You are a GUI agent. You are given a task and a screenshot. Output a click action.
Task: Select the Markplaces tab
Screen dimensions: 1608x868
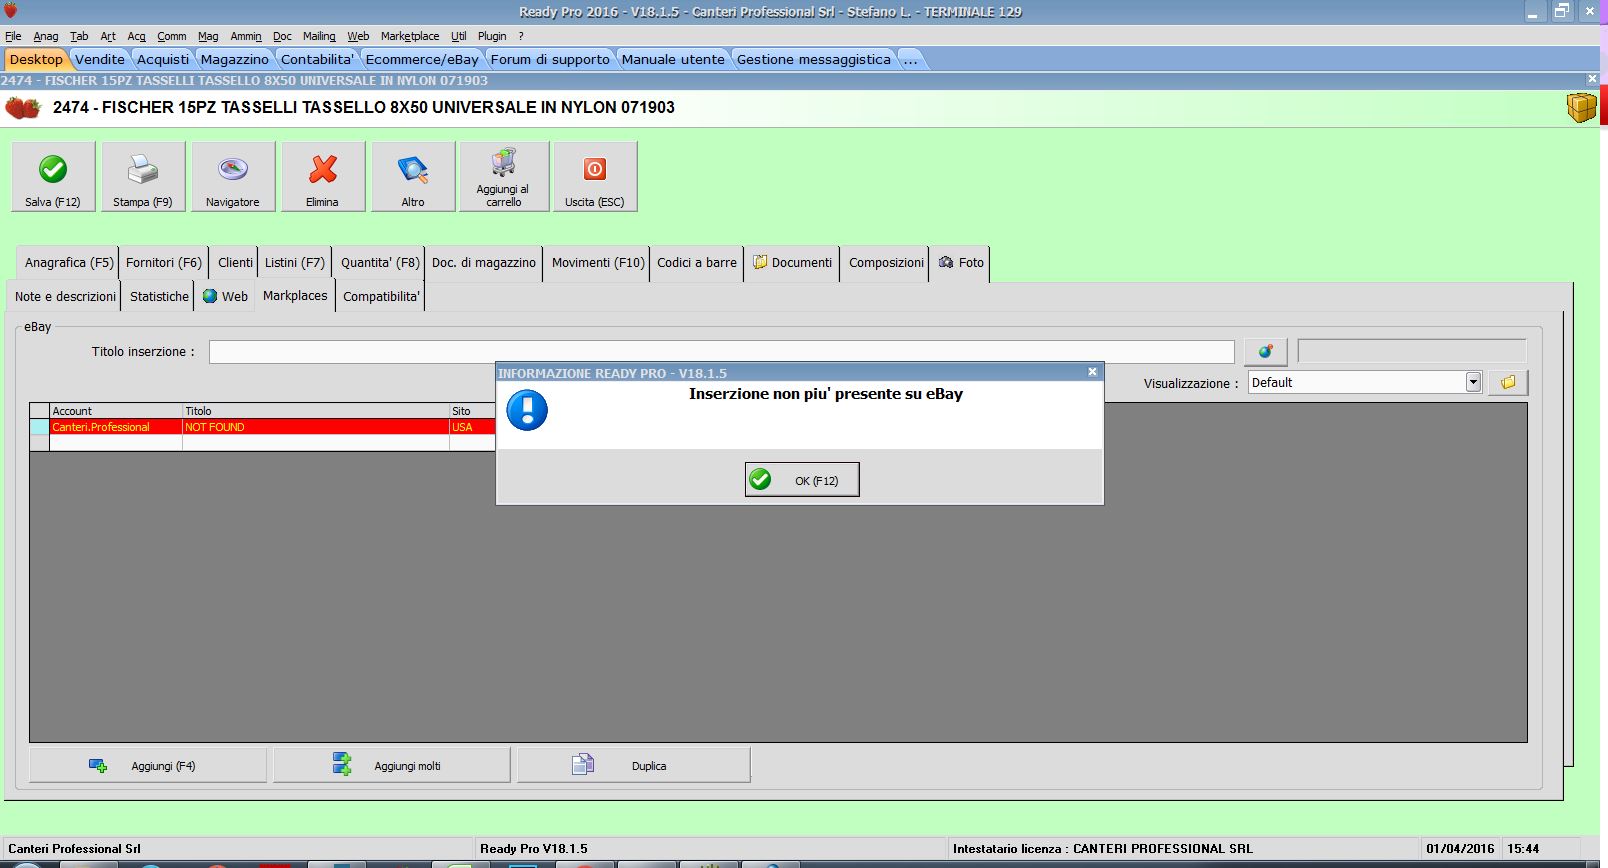pyautogui.click(x=295, y=296)
